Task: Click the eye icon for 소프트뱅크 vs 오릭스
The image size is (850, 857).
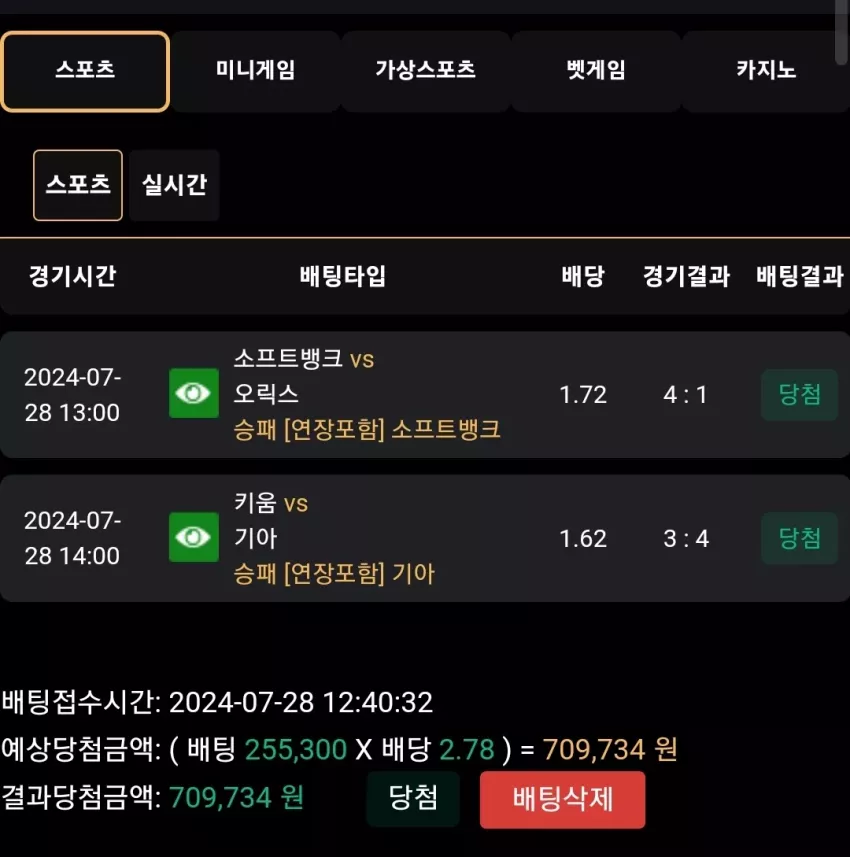Action: (194, 393)
